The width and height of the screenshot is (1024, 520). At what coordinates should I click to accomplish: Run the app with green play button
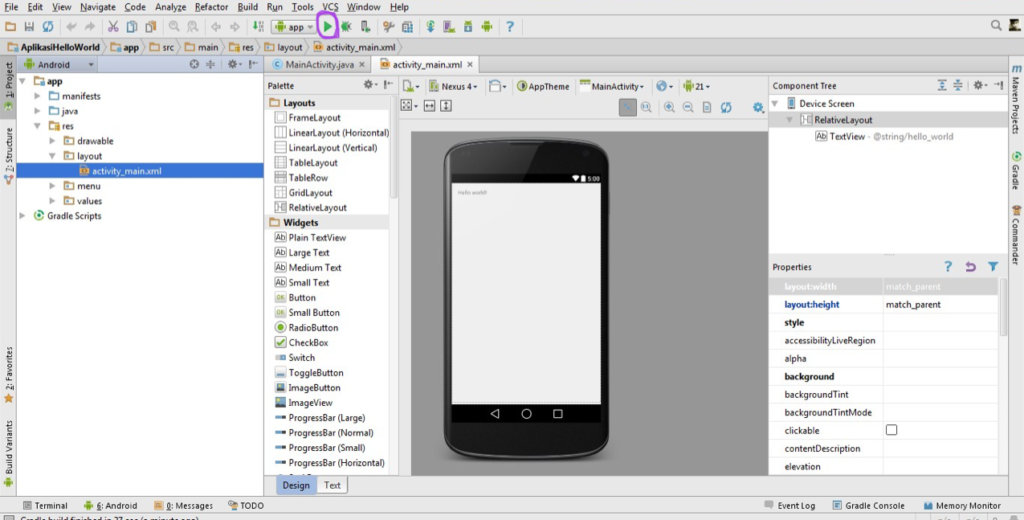point(327,27)
